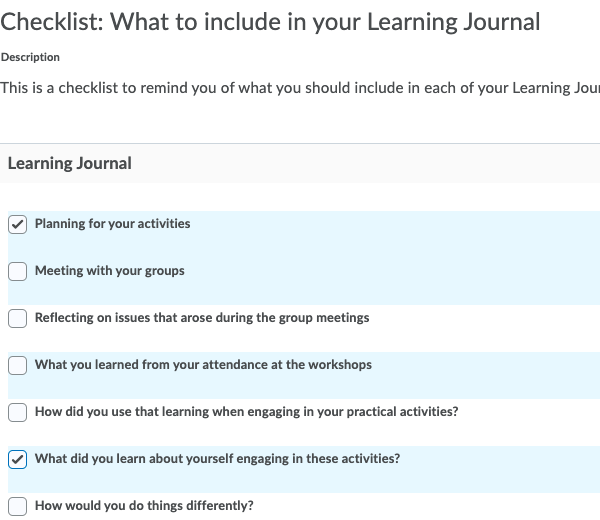Tick the 'Meeting with your groups' checkbox

(18, 271)
